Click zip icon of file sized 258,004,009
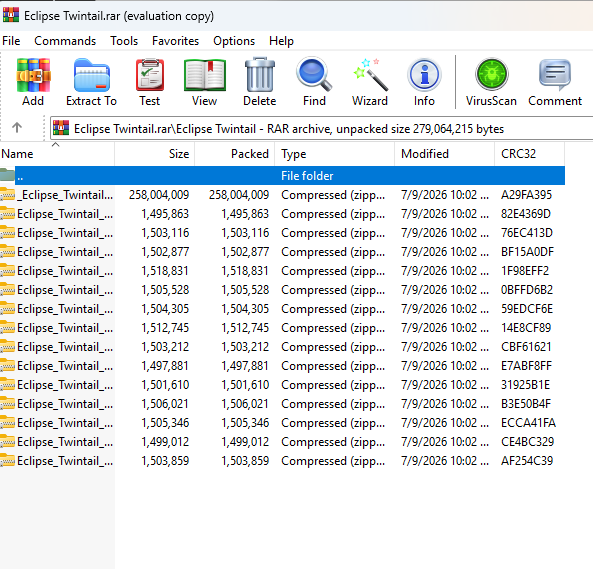 pos(7,194)
